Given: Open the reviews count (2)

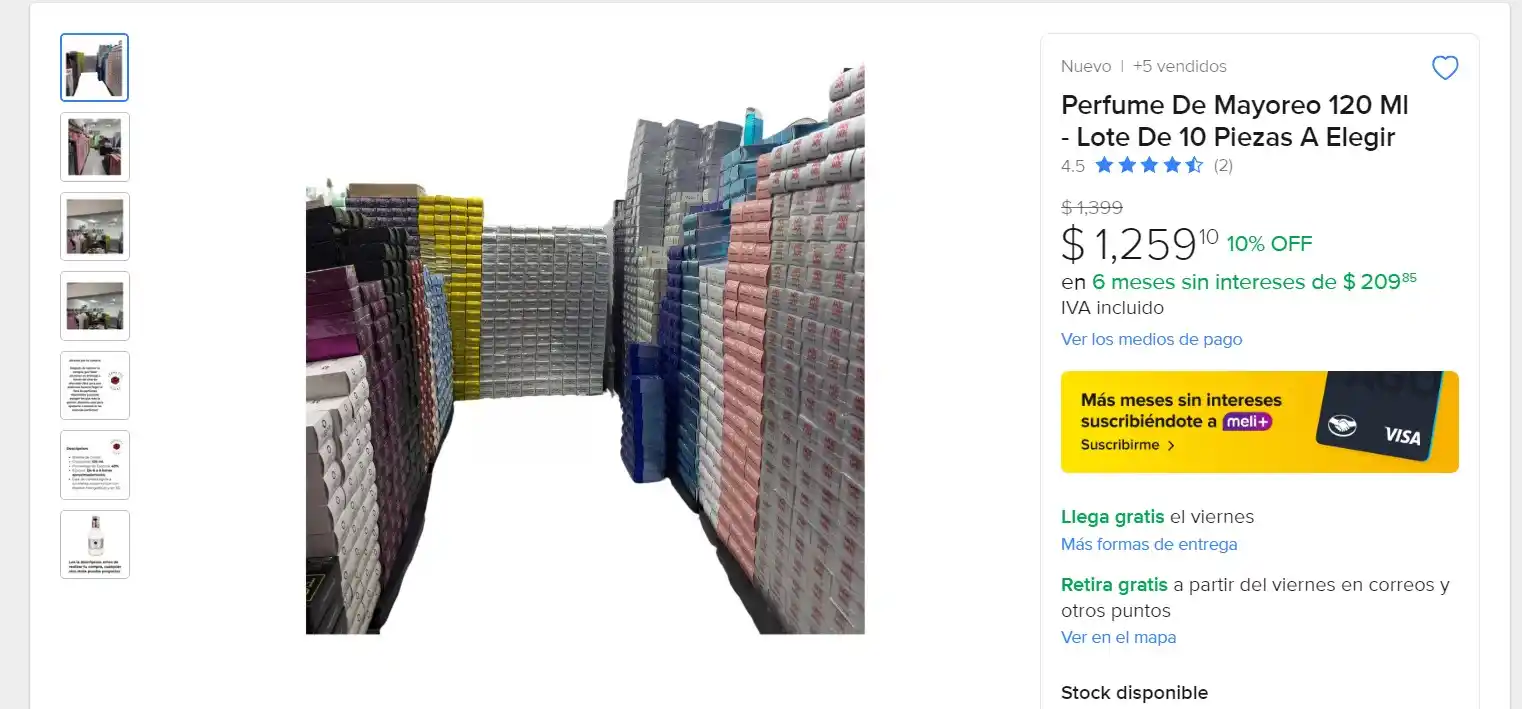Looking at the screenshot, I should (x=1223, y=166).
